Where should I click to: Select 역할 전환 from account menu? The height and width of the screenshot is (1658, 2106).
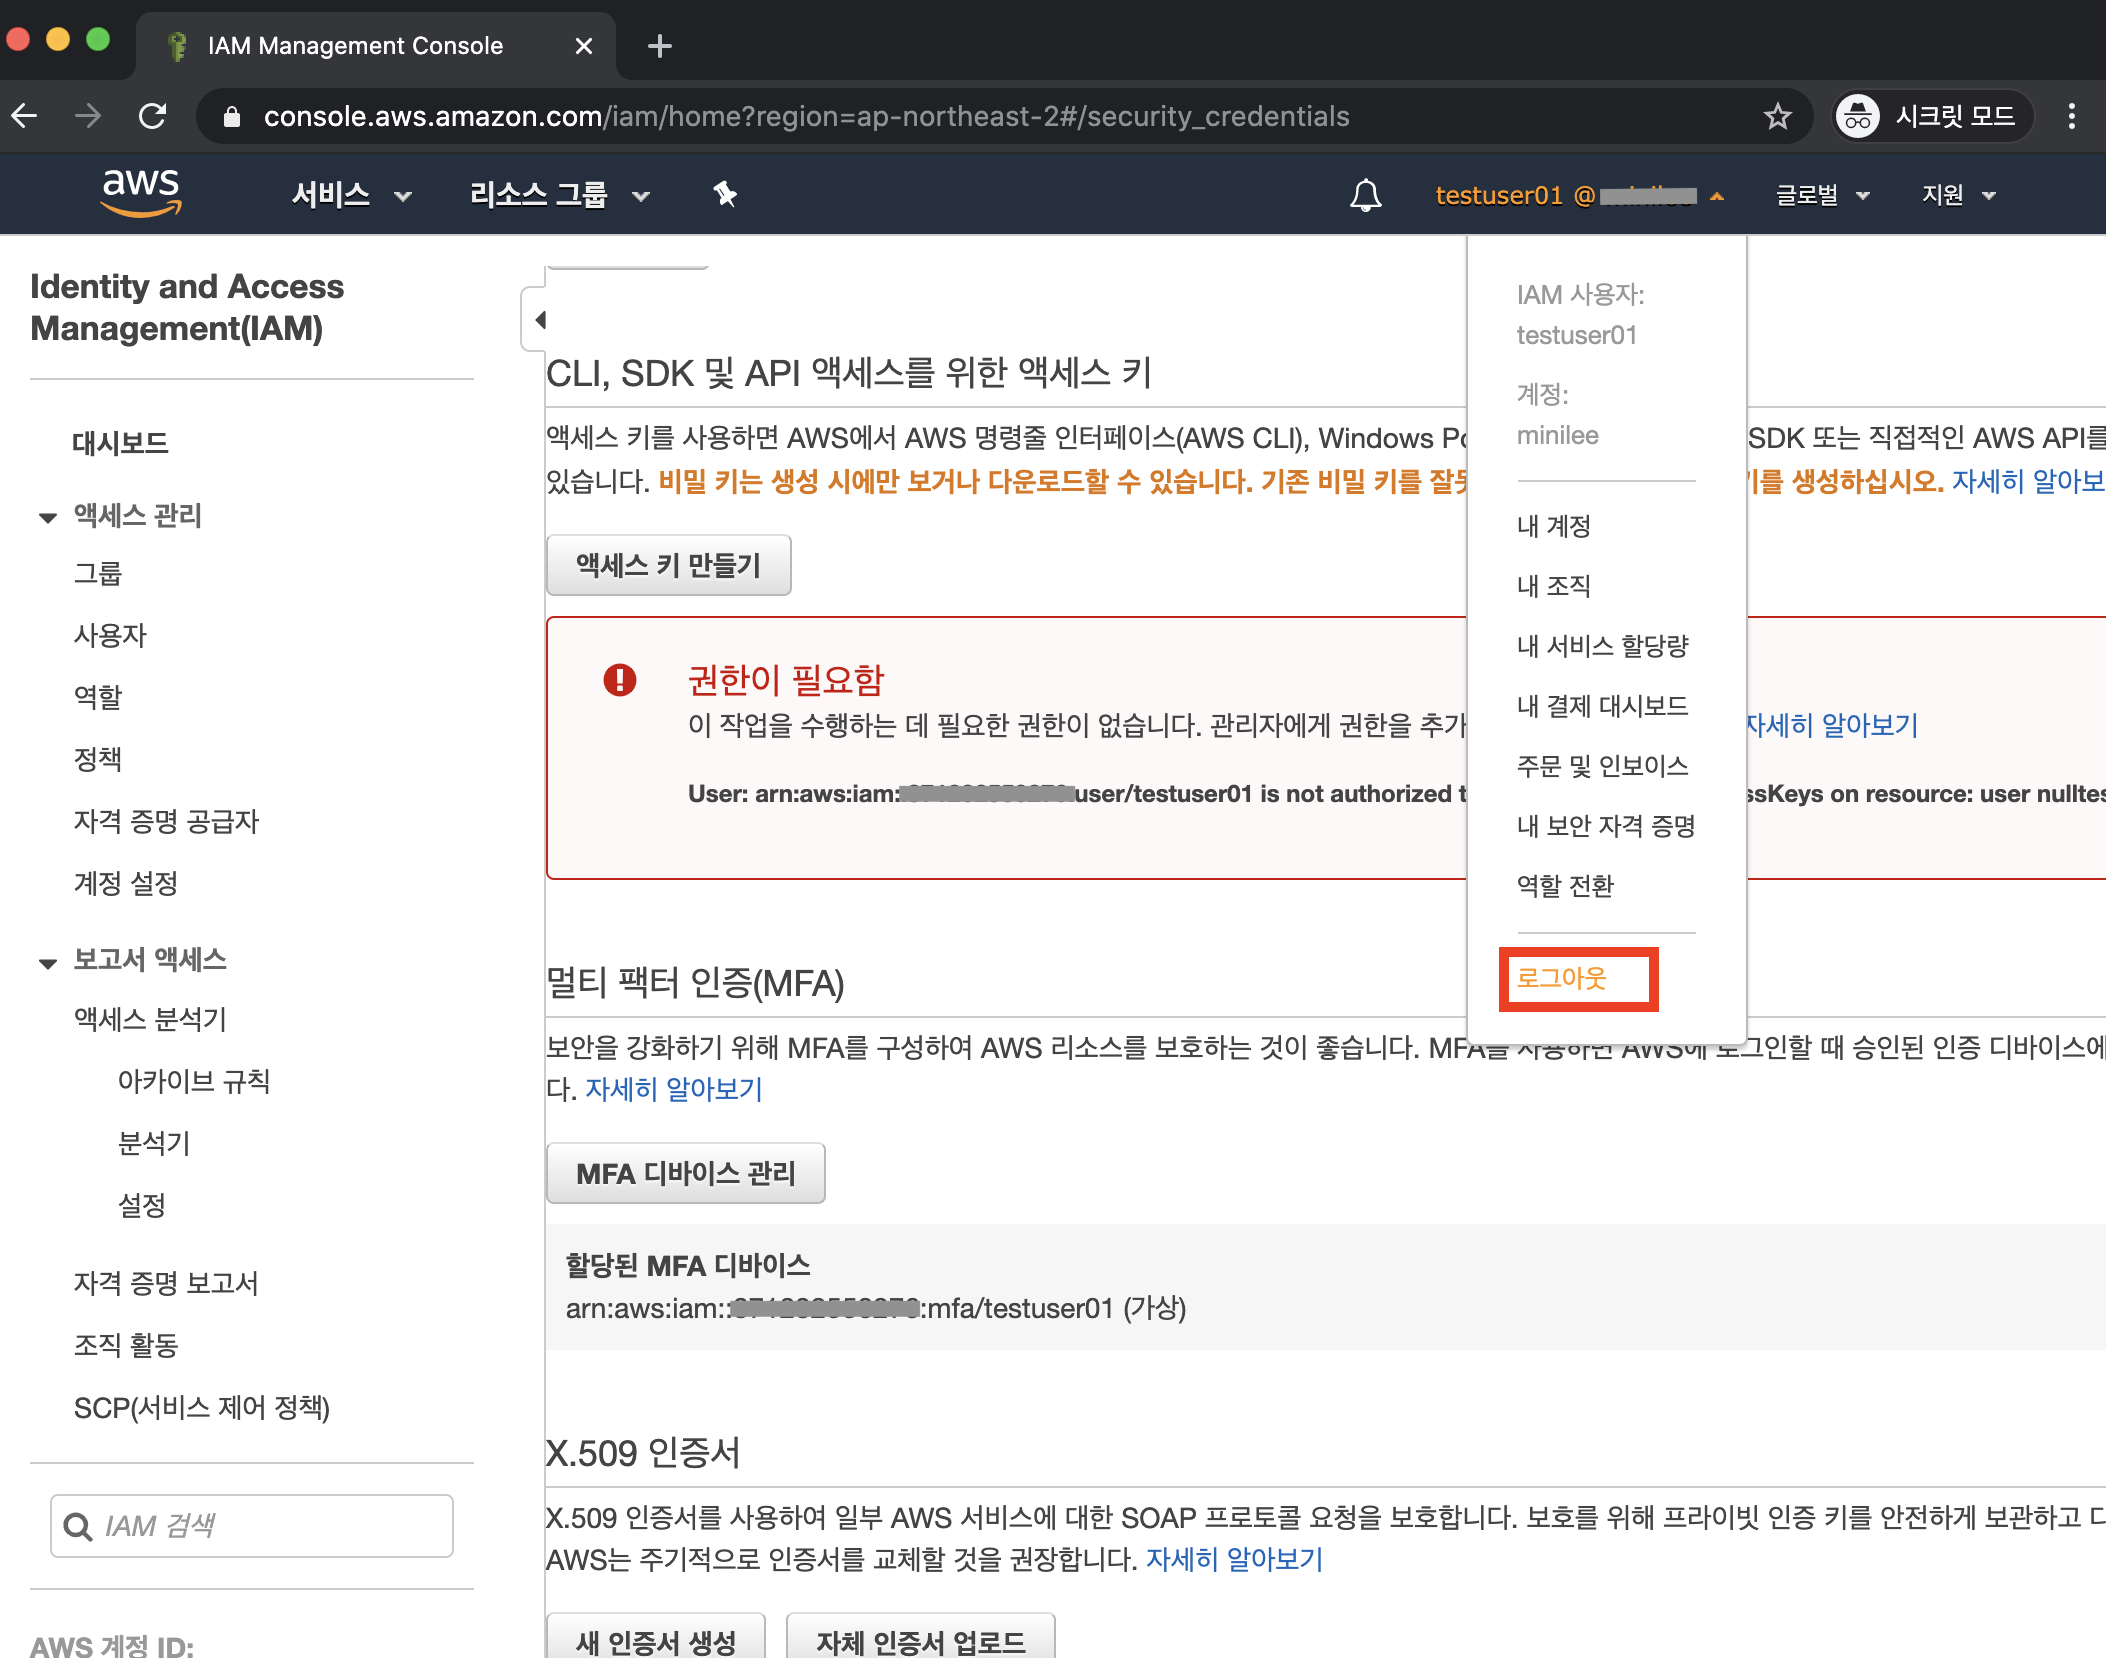[1565, 886]
